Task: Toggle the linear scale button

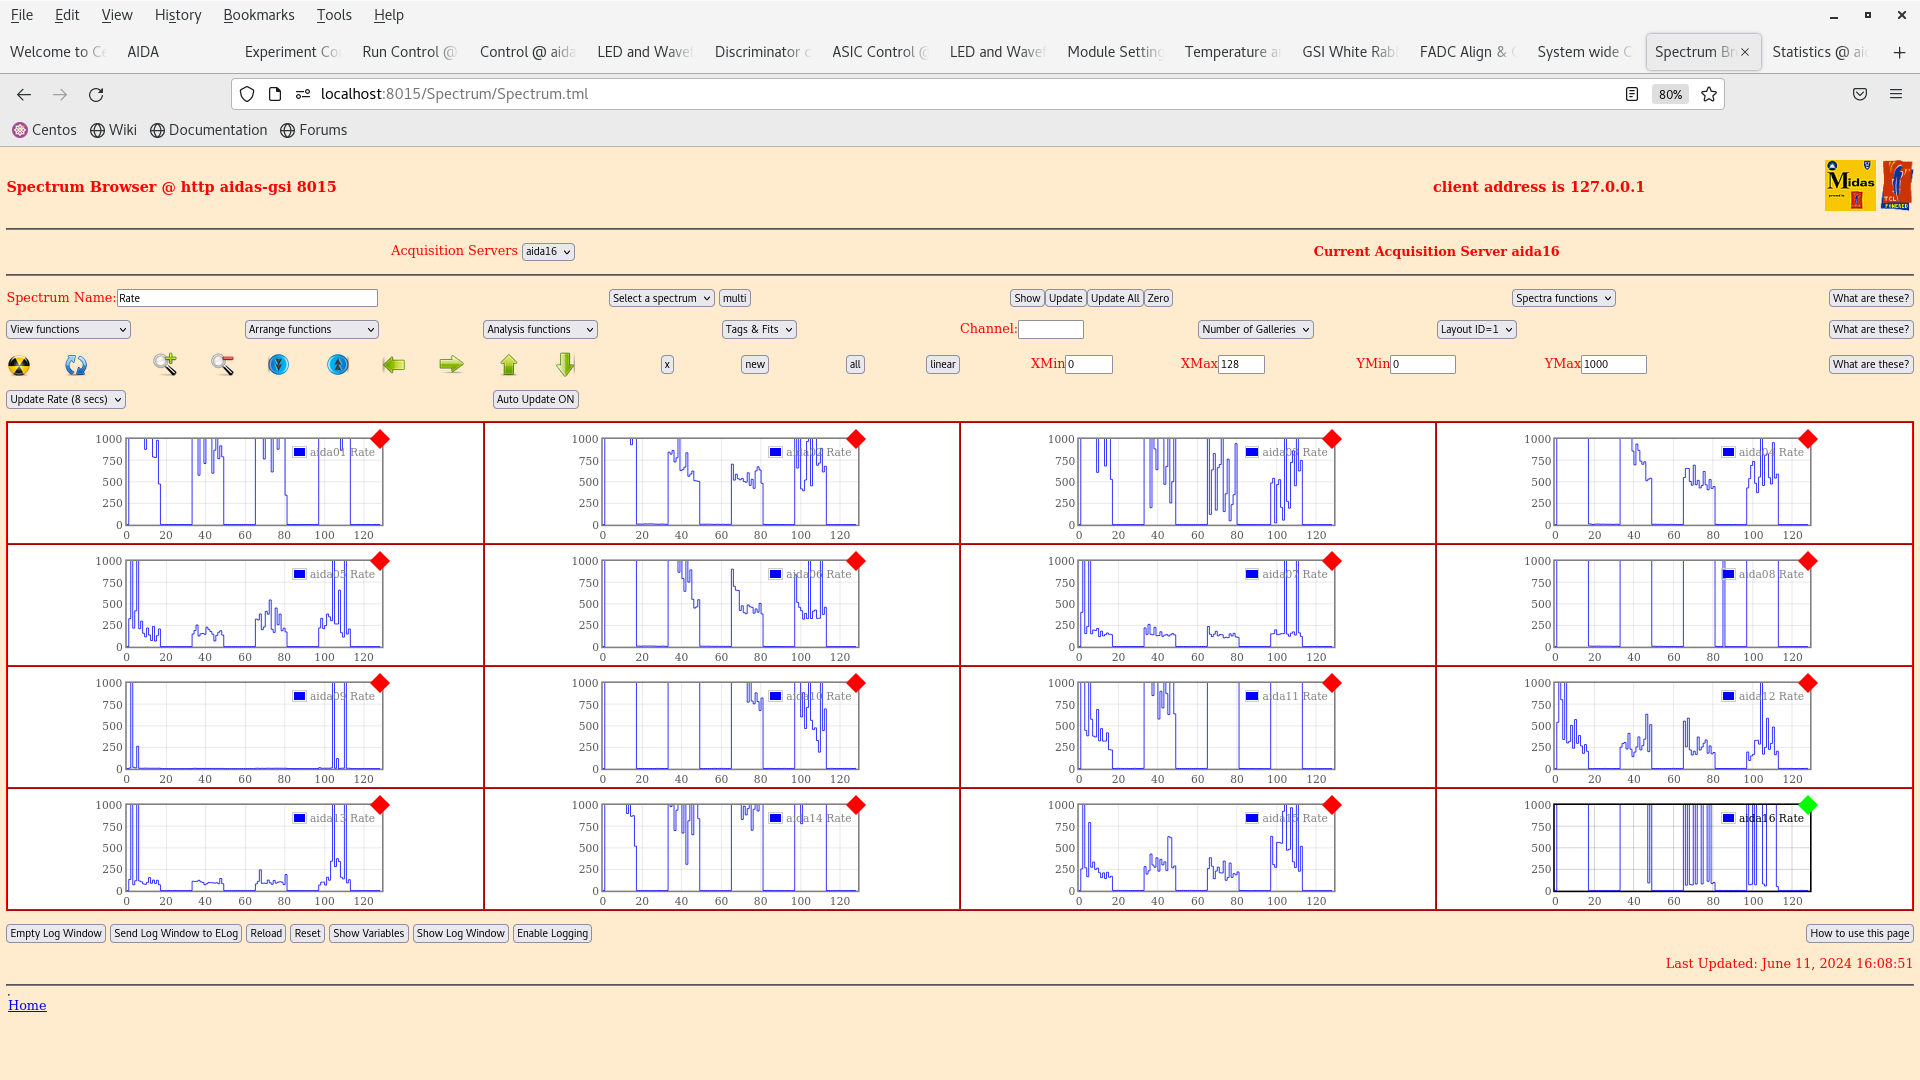Action: click(x=942, y=365)
